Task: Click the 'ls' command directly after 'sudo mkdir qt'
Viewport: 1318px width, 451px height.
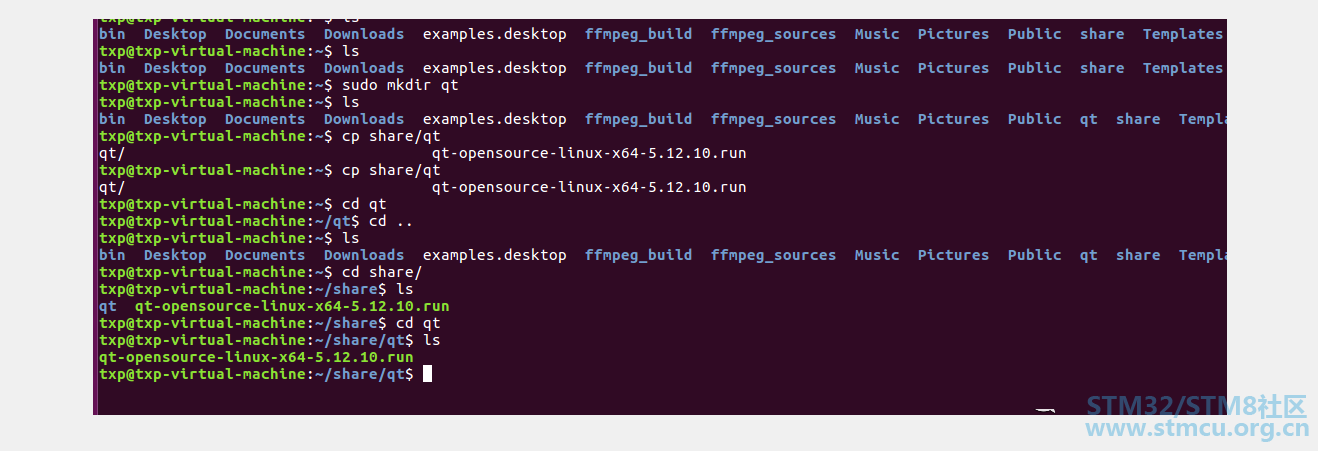Action: click(351, 102)
